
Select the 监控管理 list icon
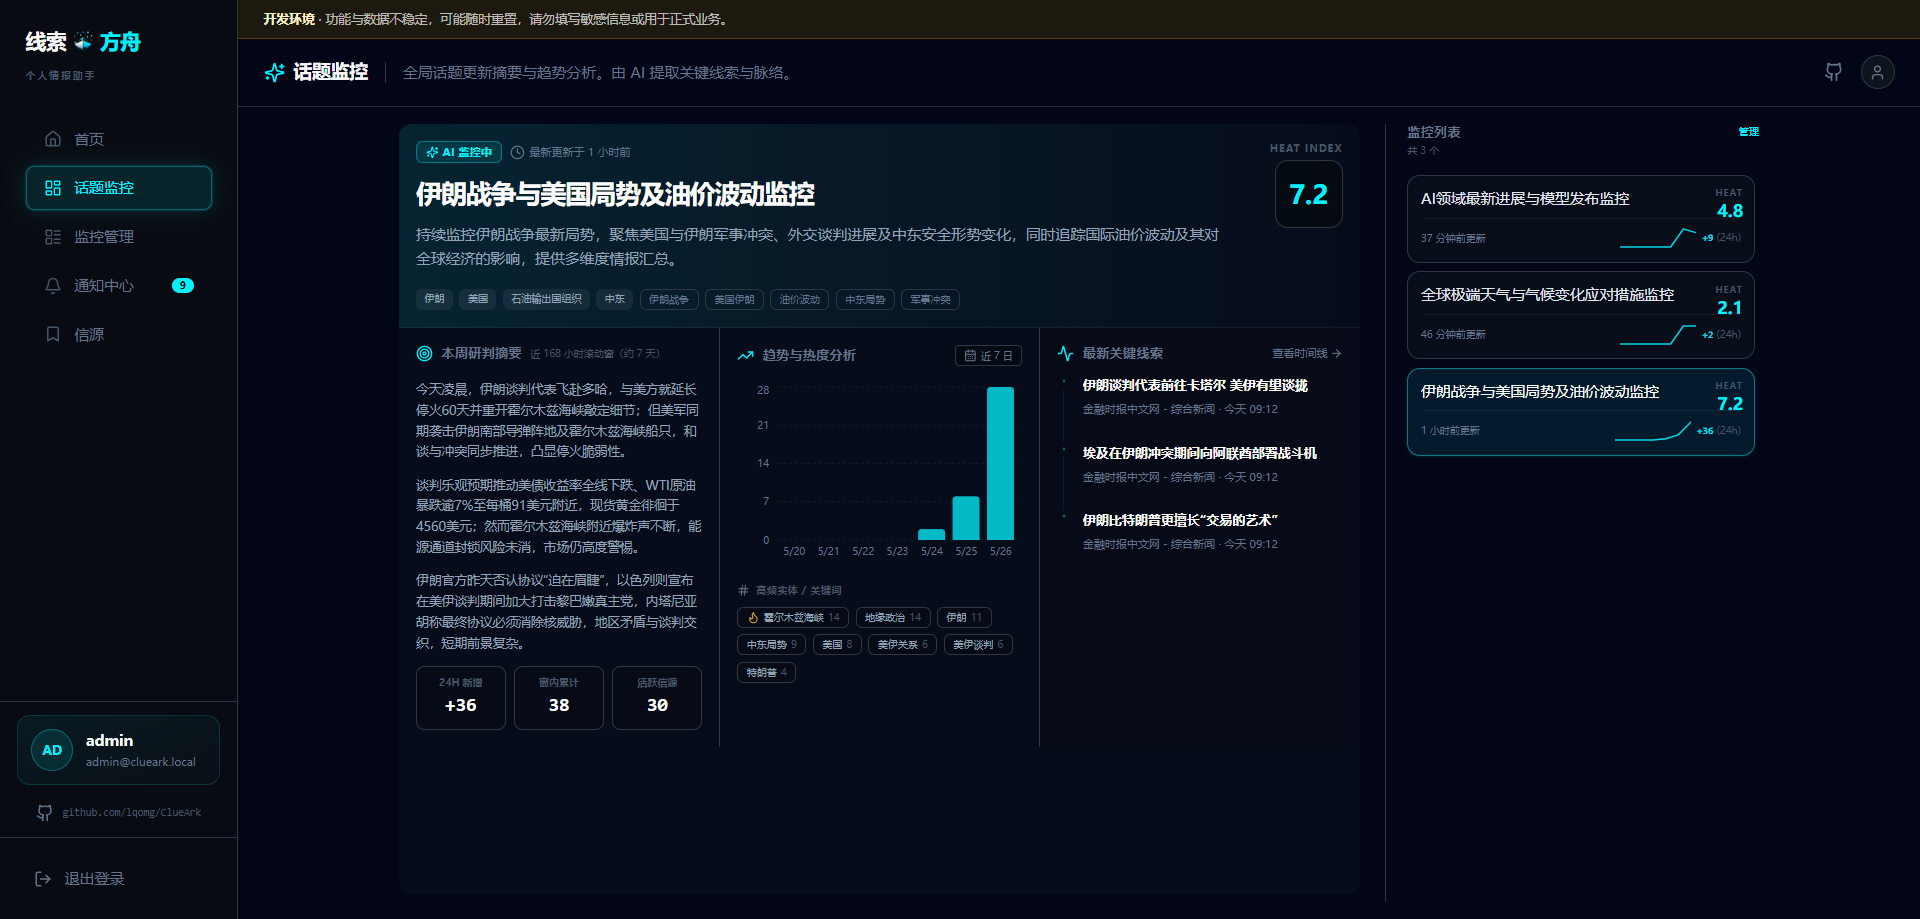(53, 237)
